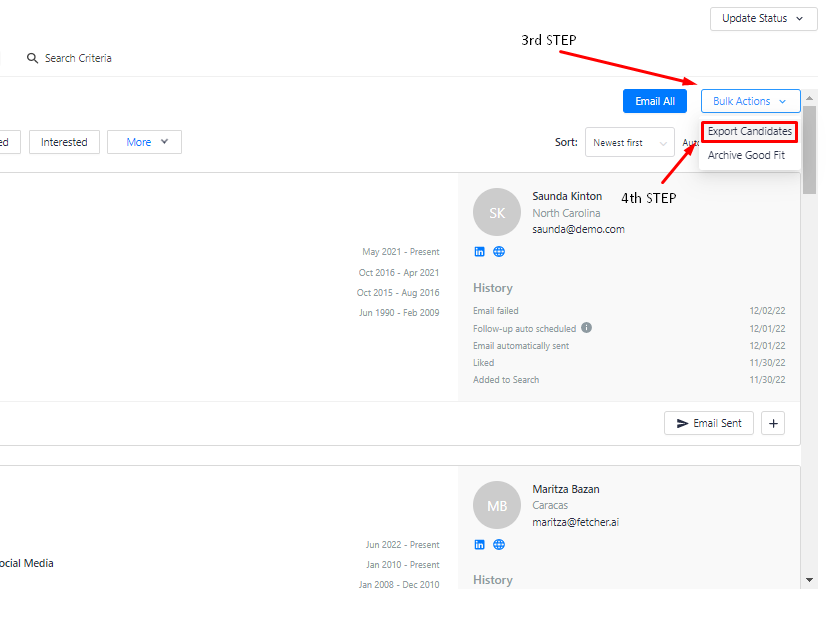
Task: Click the vertical scrollbar thumb
Action: click(809, 150)
